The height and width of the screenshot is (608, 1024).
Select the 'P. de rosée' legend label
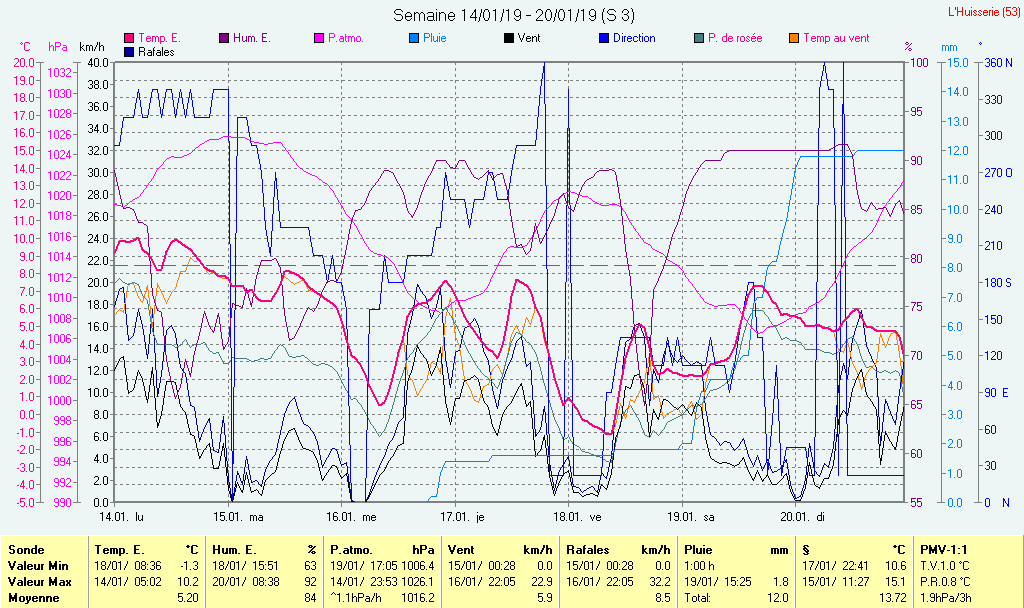(x=735, y=39)
